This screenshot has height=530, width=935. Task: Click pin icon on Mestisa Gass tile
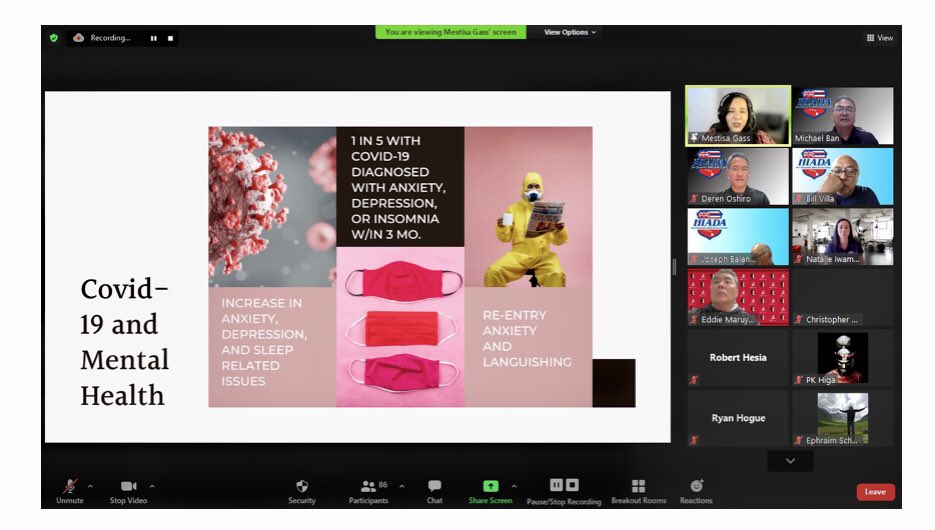pyautogui.click(x=694, y=138)
